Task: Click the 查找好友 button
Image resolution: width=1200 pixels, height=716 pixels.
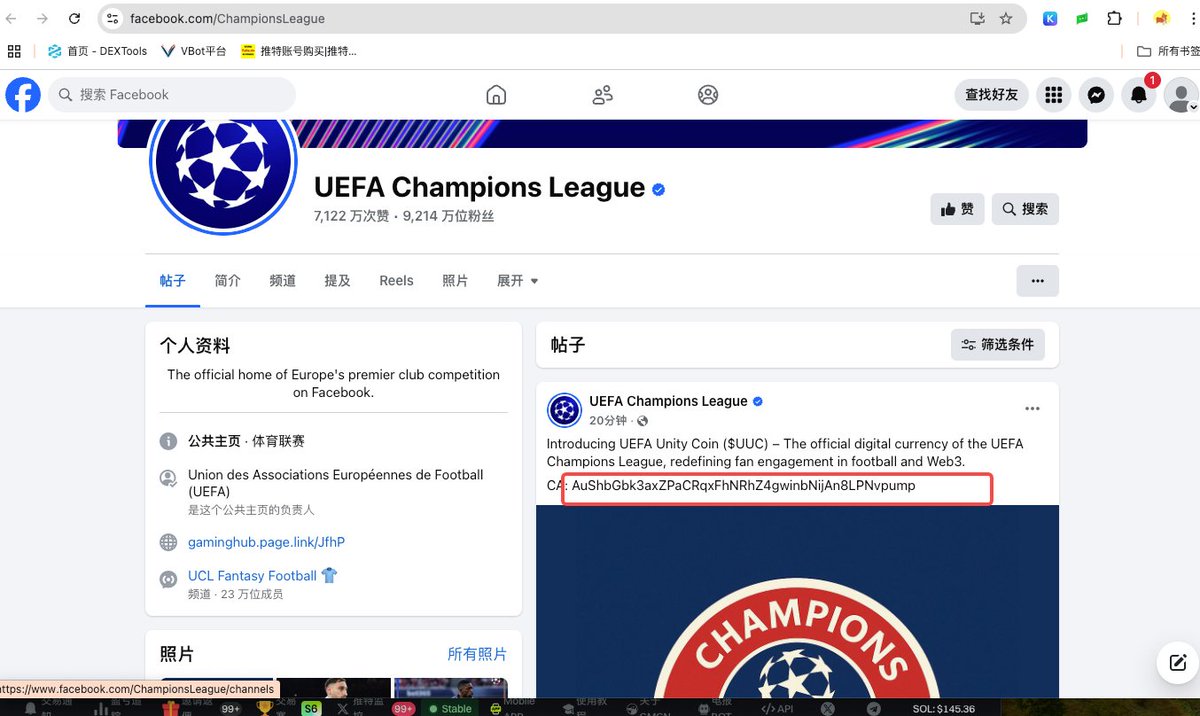Action: tap(991, 95)
